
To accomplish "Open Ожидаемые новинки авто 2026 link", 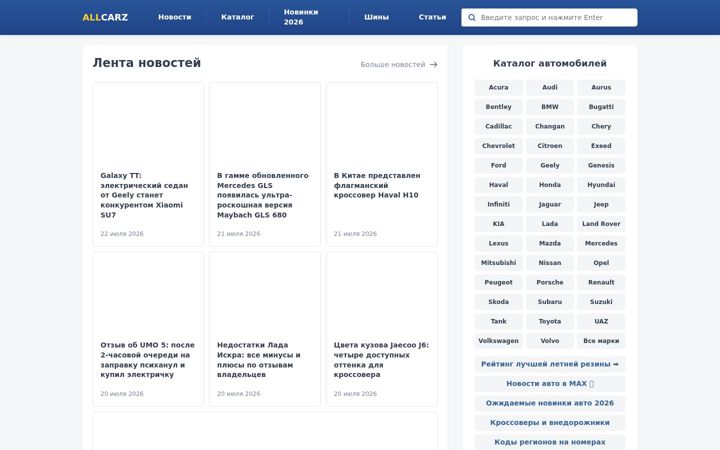I will [550, 403].
